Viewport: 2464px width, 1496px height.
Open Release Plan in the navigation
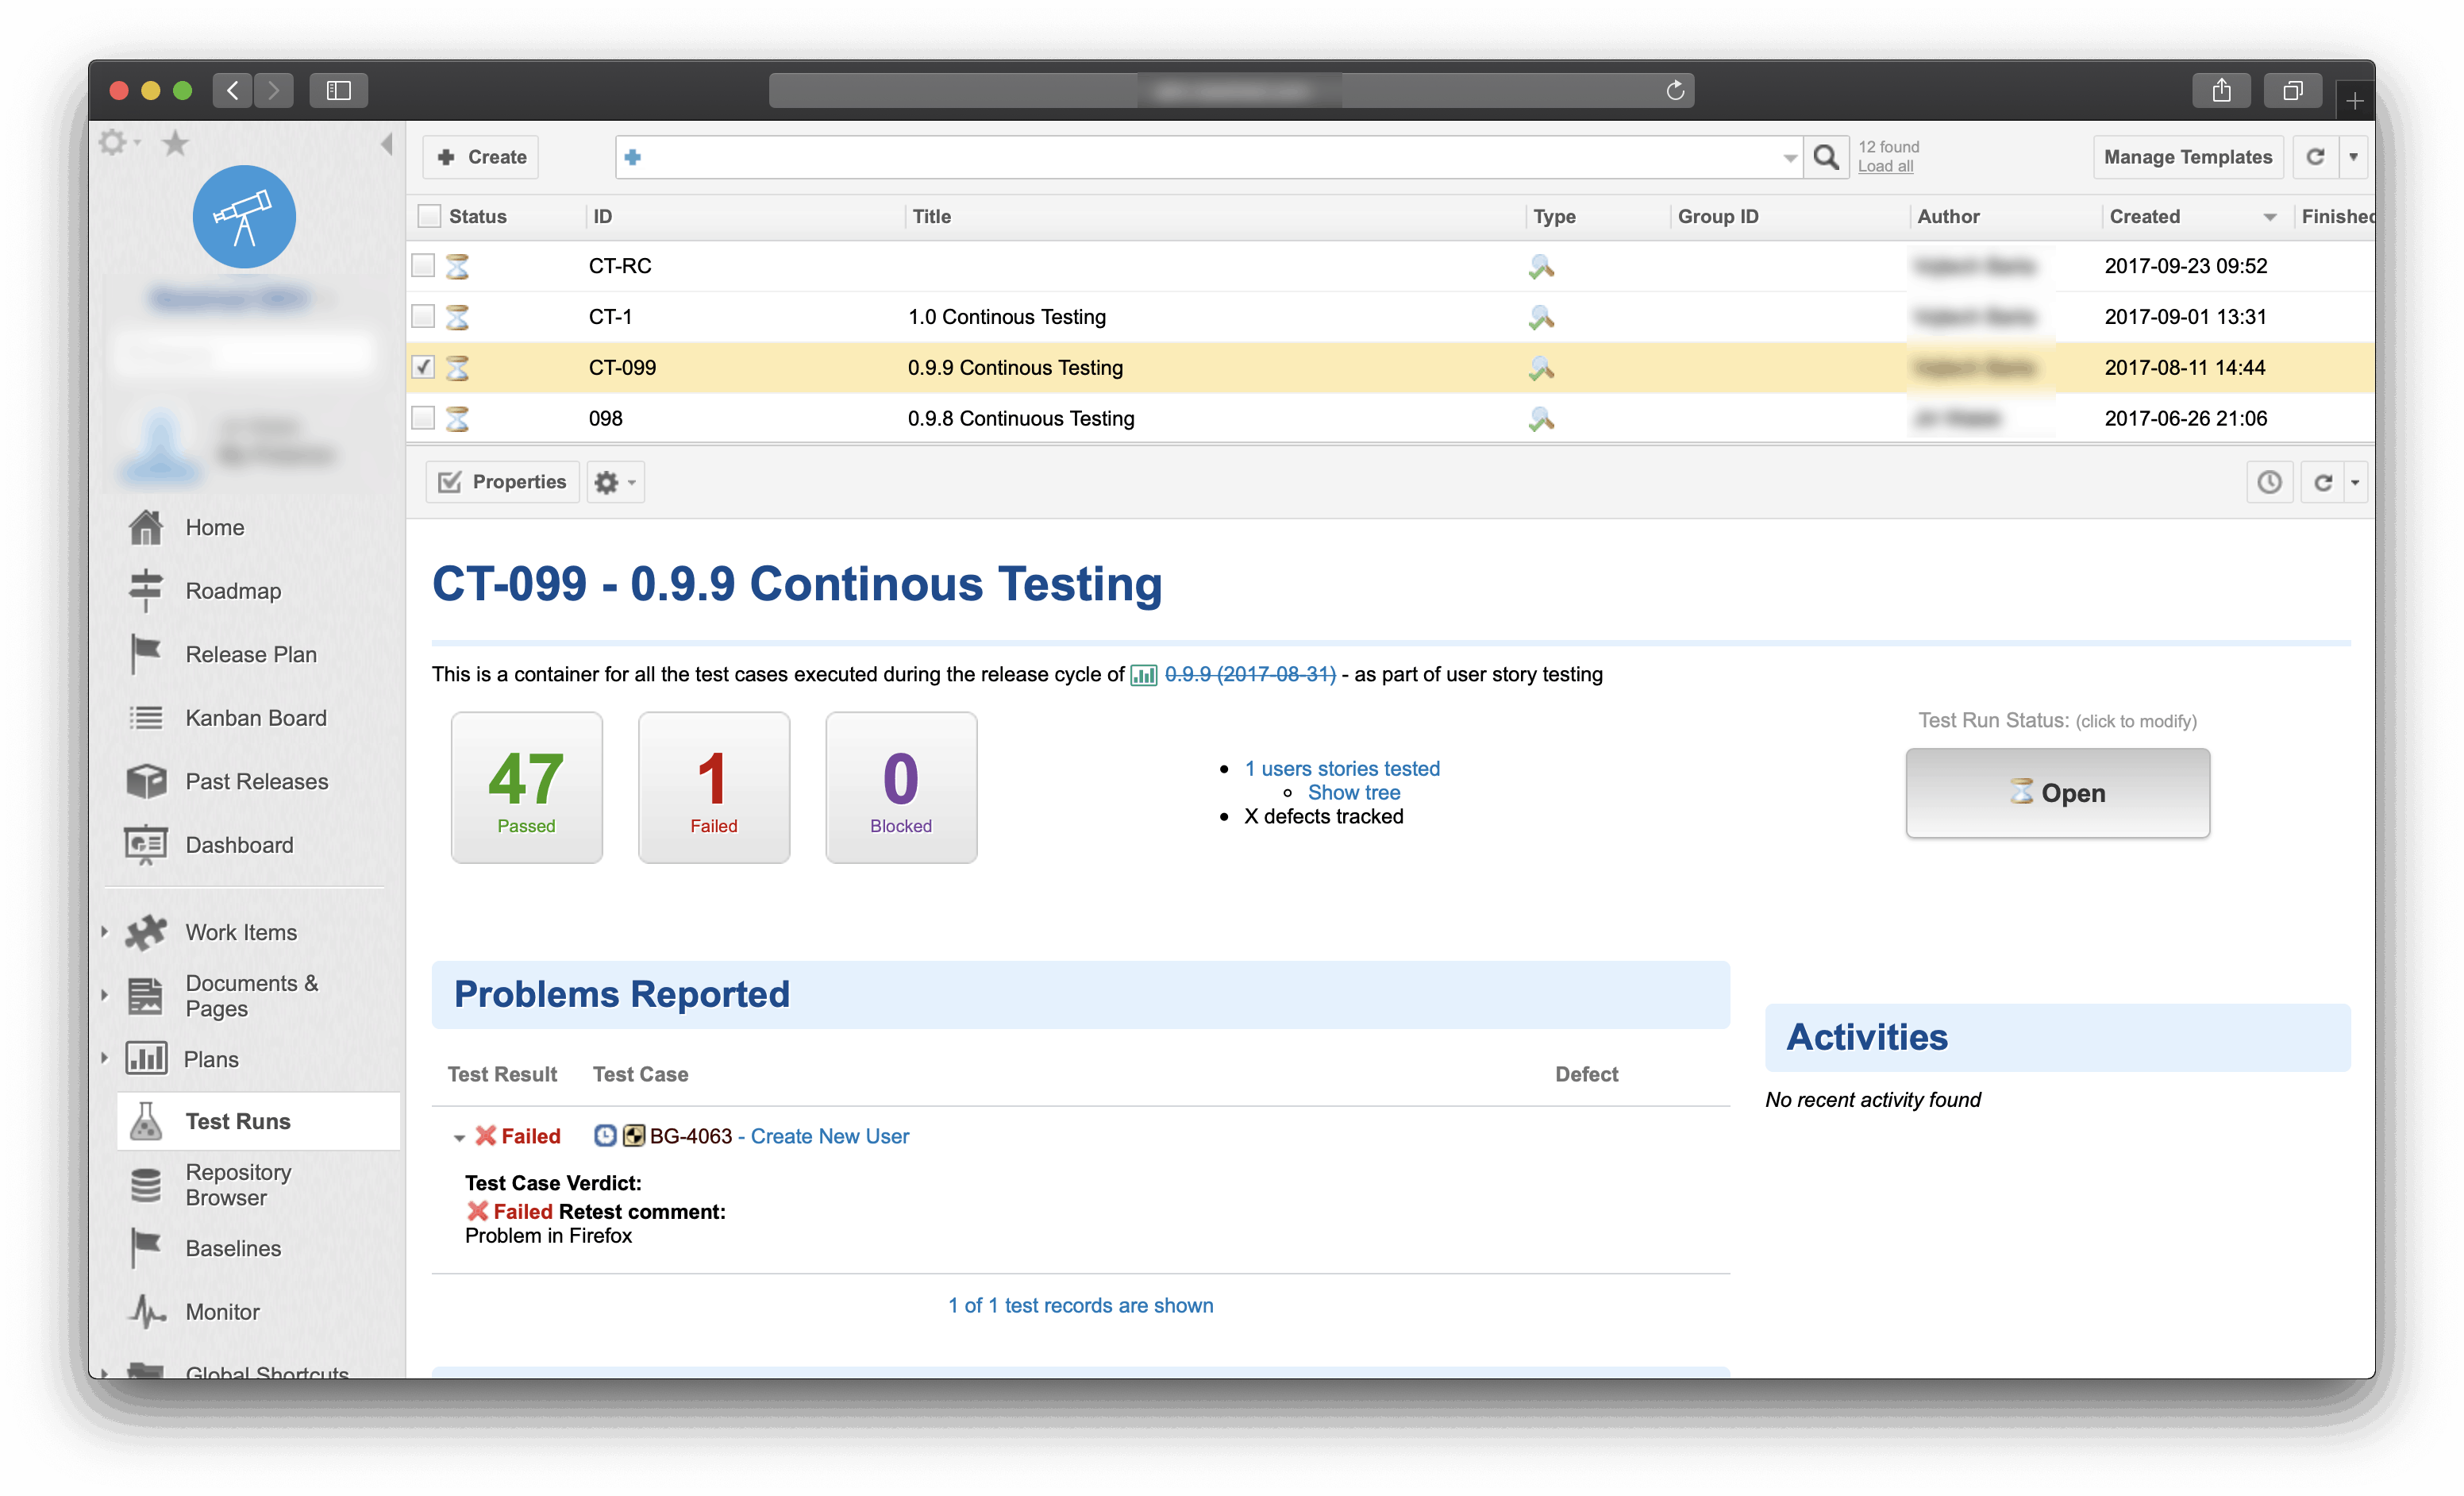251,654
